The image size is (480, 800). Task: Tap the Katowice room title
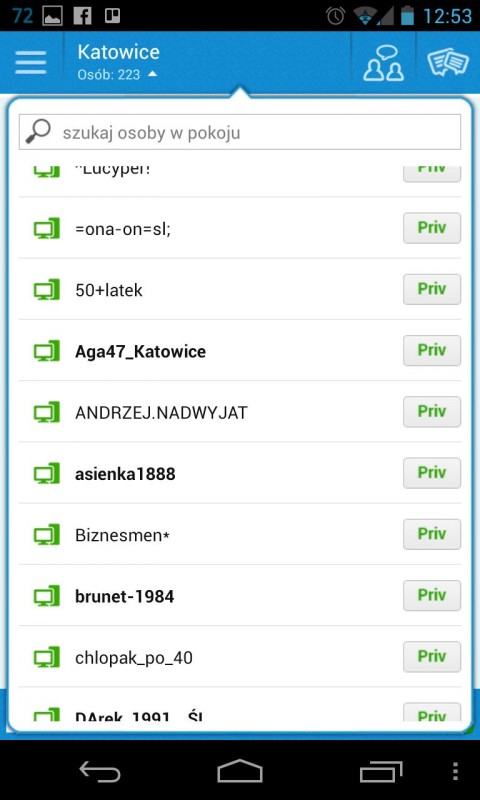tap(118, 52)
